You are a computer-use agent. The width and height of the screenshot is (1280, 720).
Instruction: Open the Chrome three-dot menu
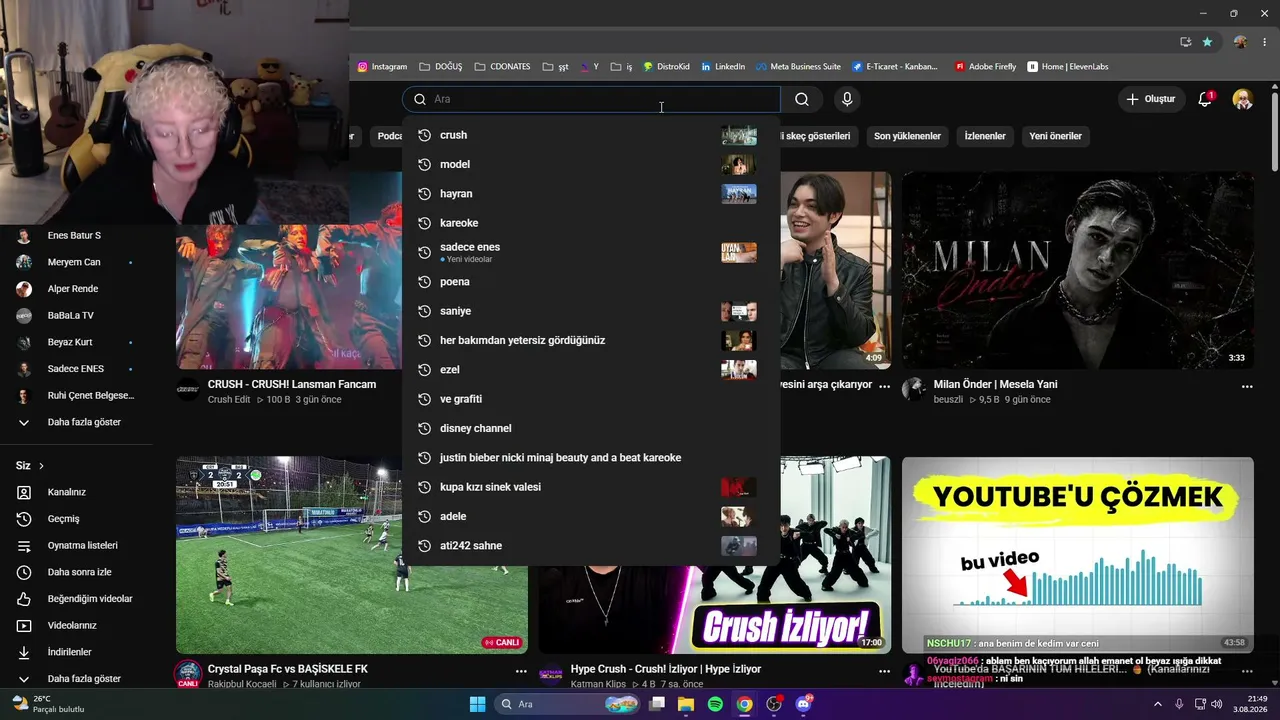pyautogui.click(x=1265, y=42)
